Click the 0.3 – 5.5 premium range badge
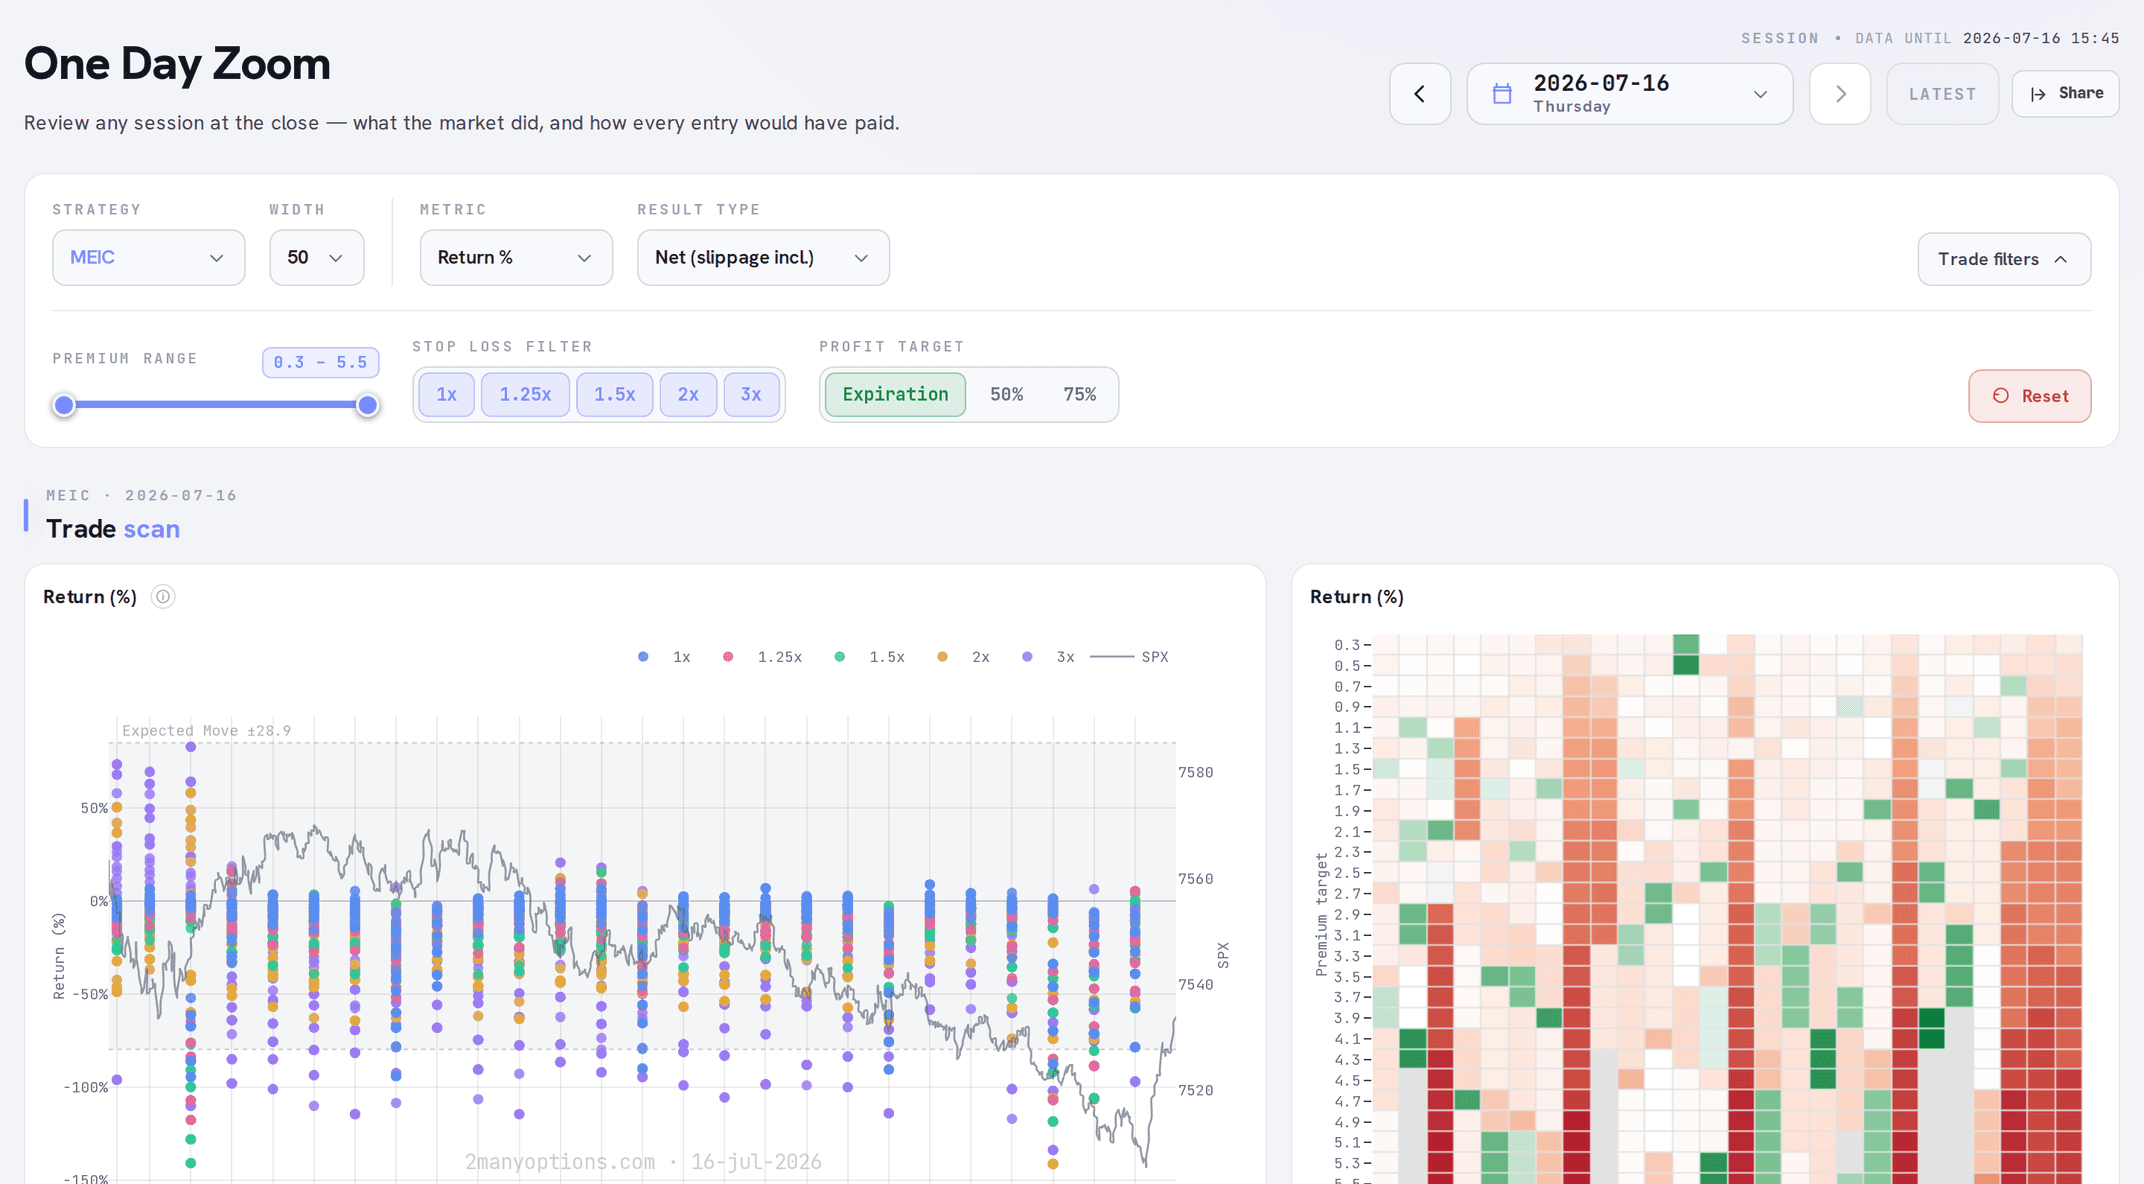The image size is (2144, 1184). [320, 362]
